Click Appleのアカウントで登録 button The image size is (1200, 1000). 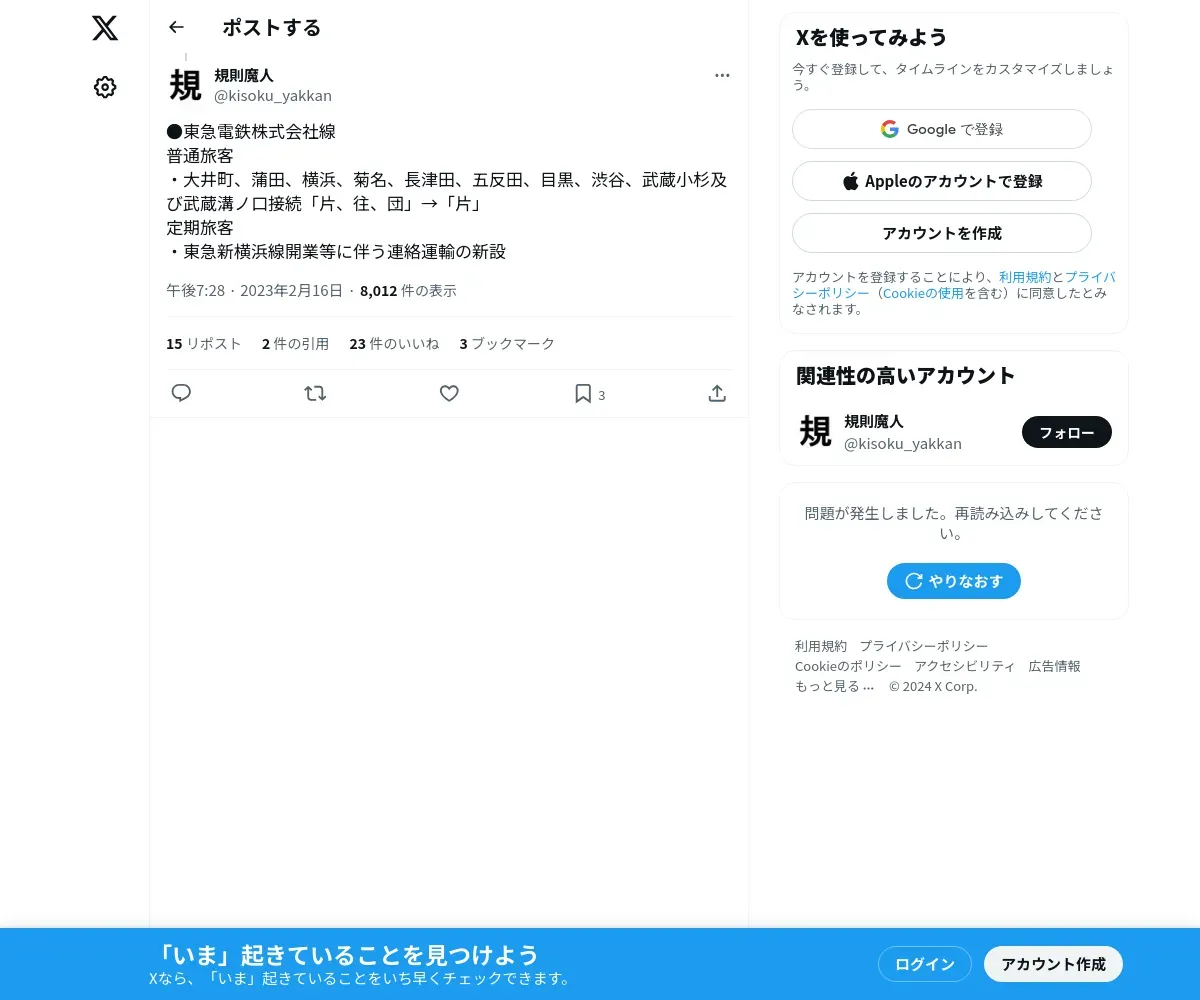pyautogui.click(x=942, y=181)
